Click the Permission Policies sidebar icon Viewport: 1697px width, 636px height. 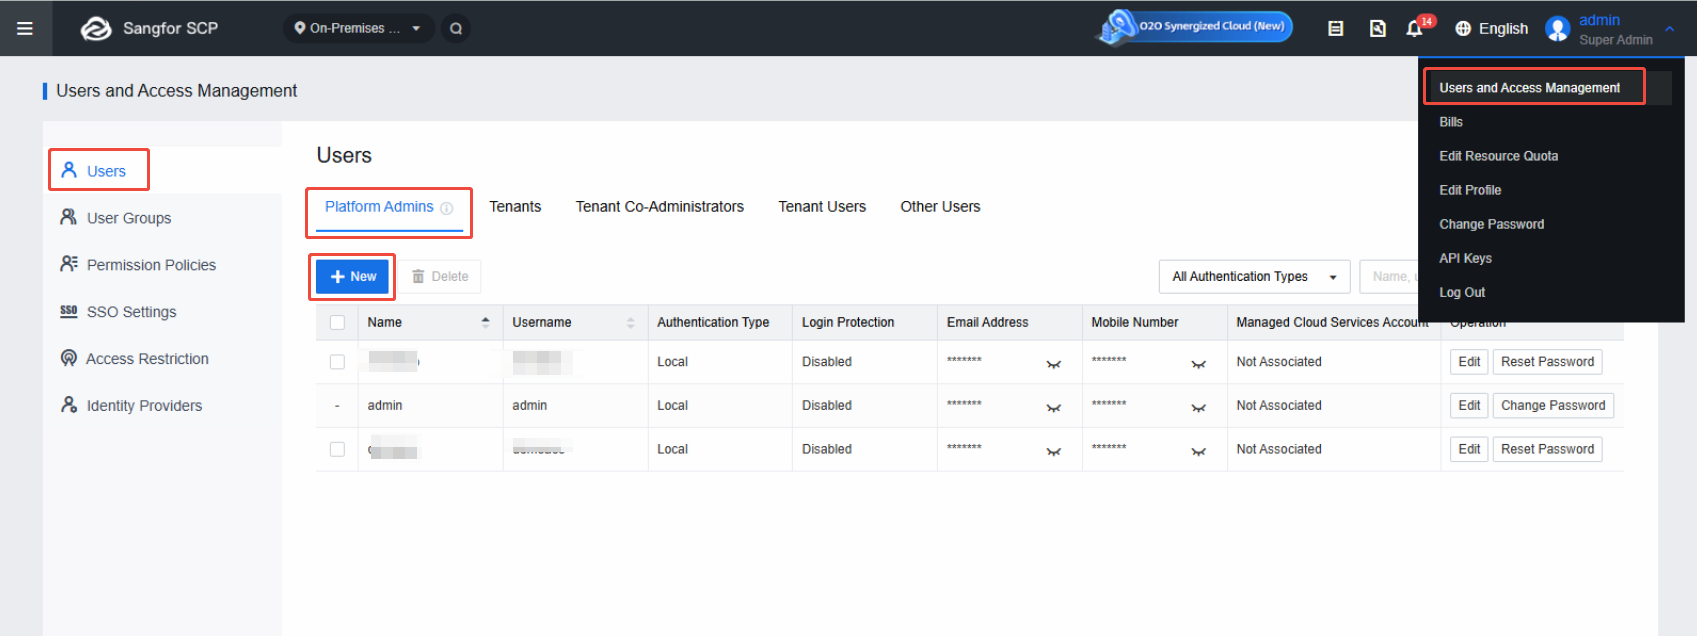pos(69,264)
